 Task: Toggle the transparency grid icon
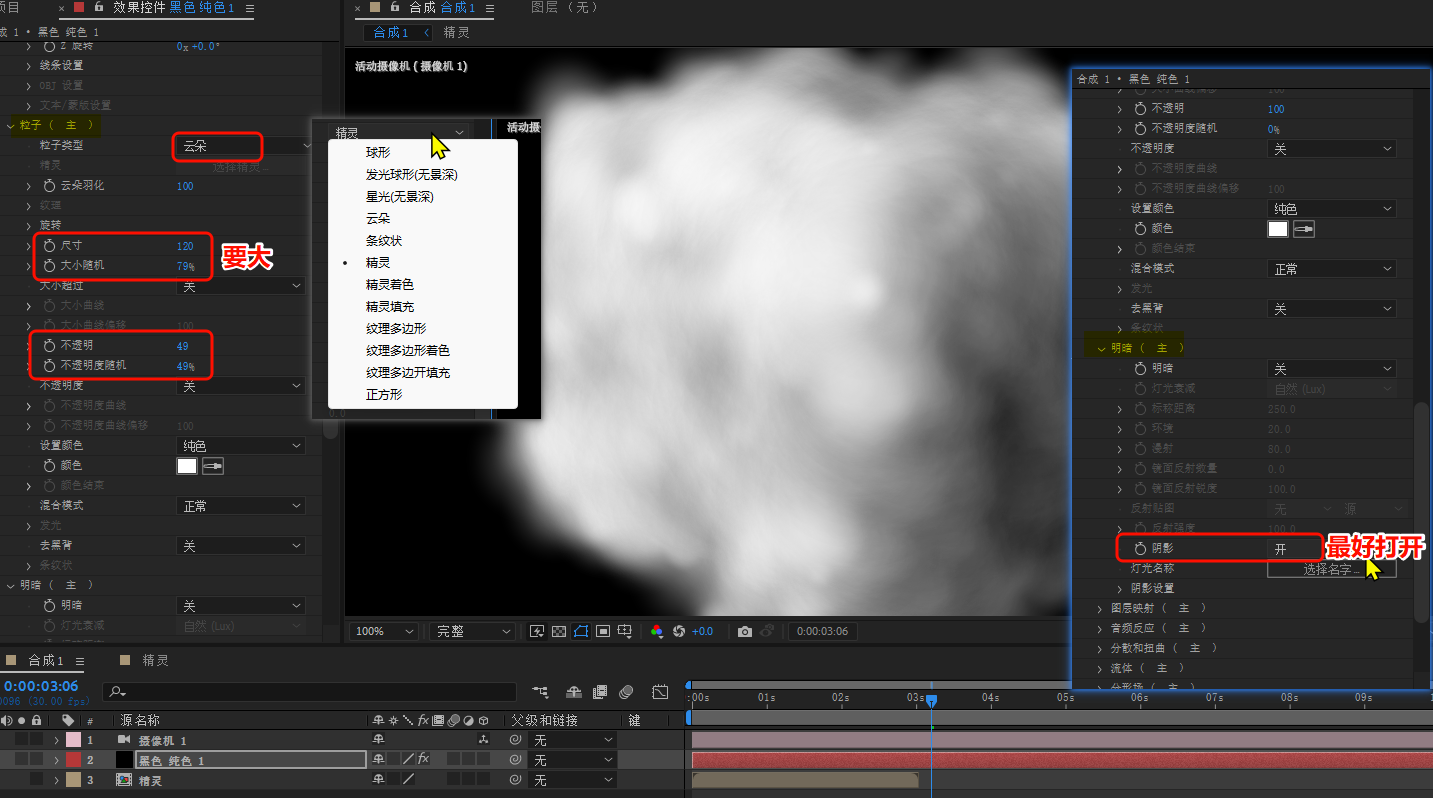pos(559,631)
